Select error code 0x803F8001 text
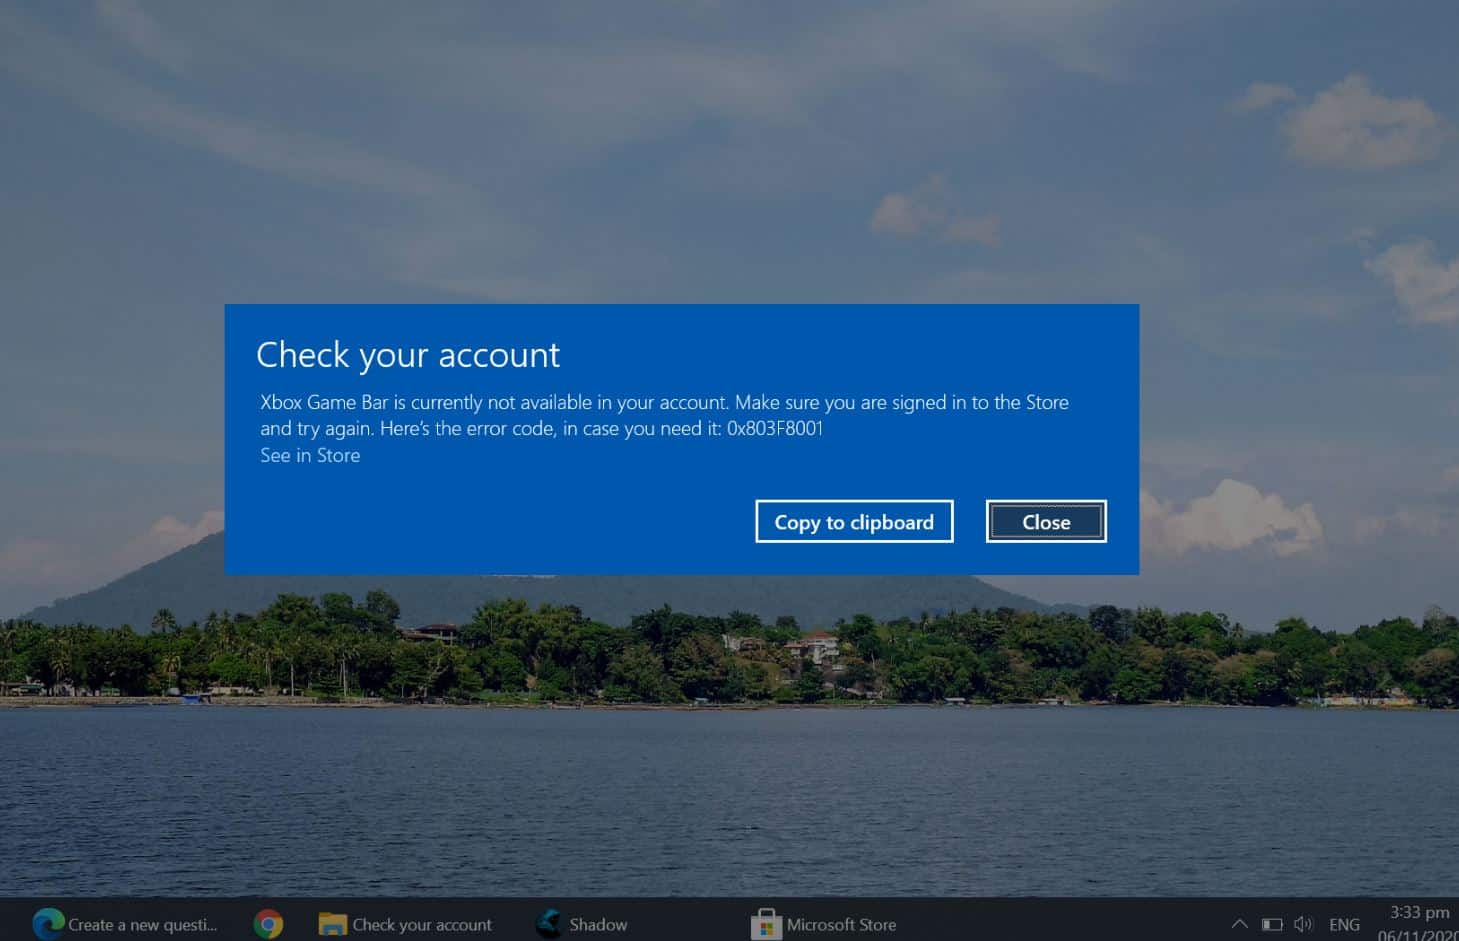Viewport: 1459px width, 941px height. (x=775, y=429)
